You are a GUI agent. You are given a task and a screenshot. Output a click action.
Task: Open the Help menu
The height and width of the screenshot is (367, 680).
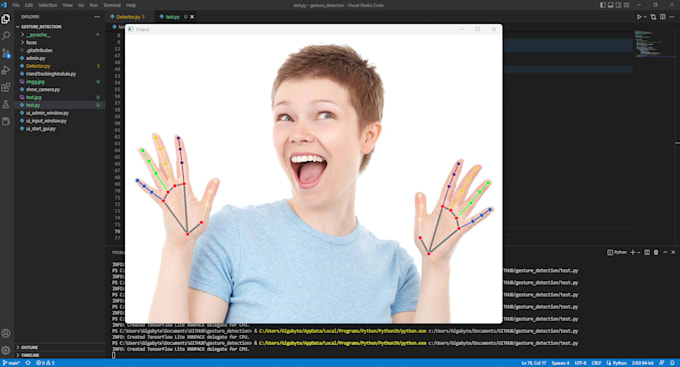[131, 5]
